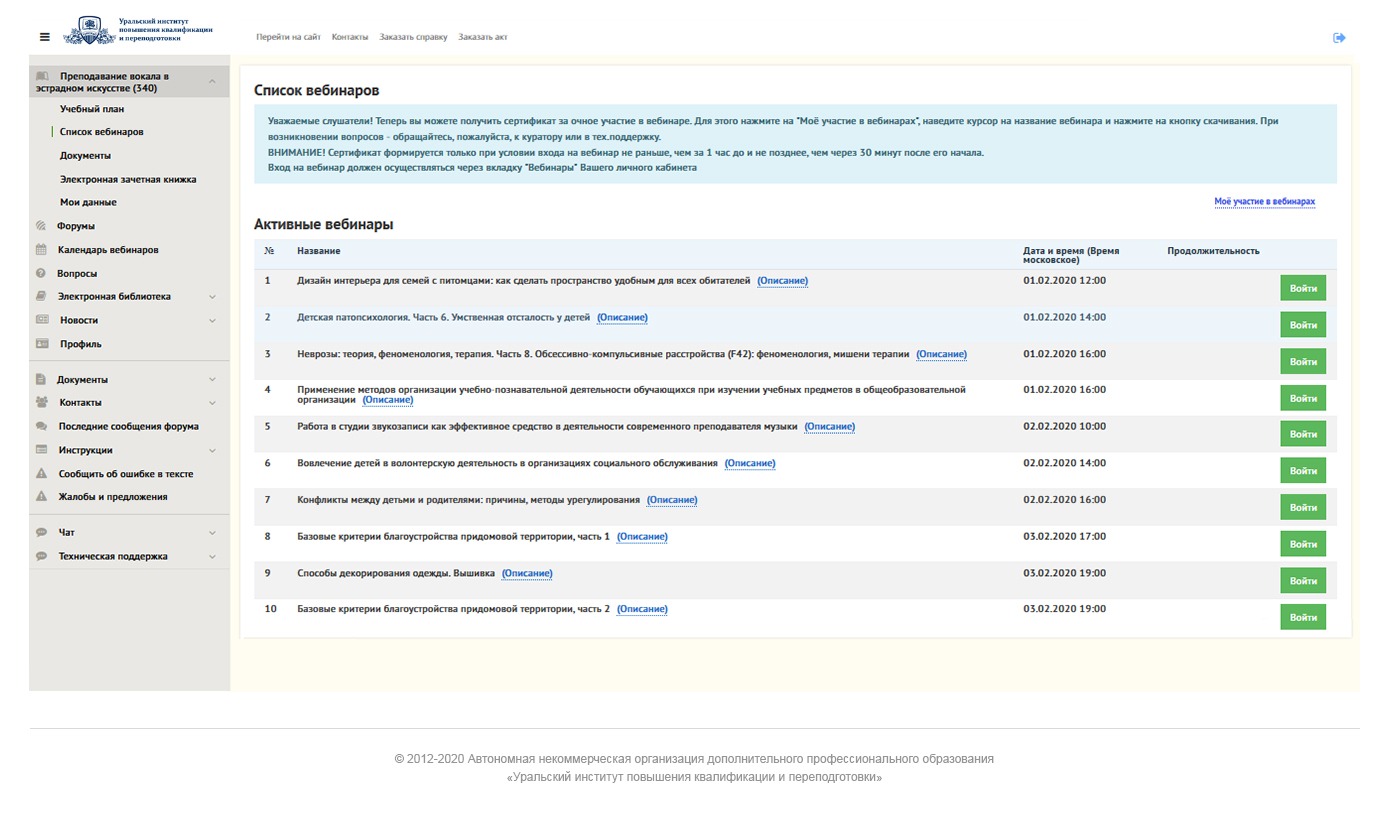
Task: Open the Моё участие в вебинарах link
Action: point(1264,202)
